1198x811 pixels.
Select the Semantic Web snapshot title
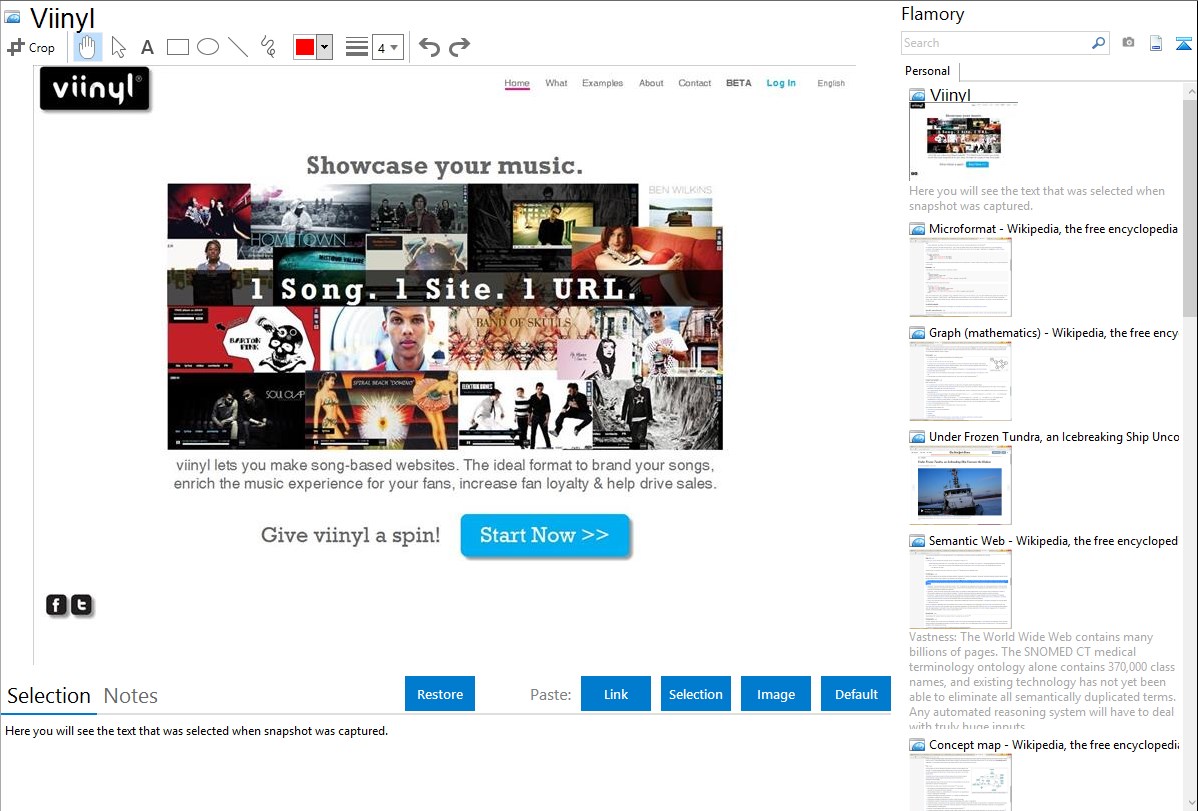point(1053,540)
